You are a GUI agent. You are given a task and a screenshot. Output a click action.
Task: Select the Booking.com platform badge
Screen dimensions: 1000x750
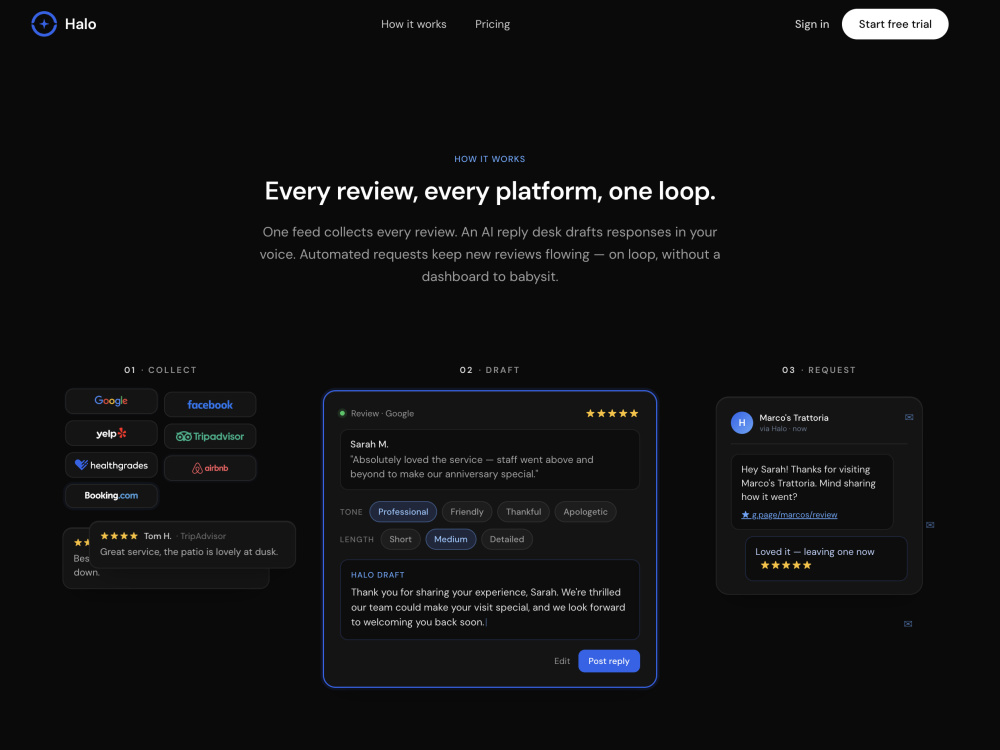111,496
